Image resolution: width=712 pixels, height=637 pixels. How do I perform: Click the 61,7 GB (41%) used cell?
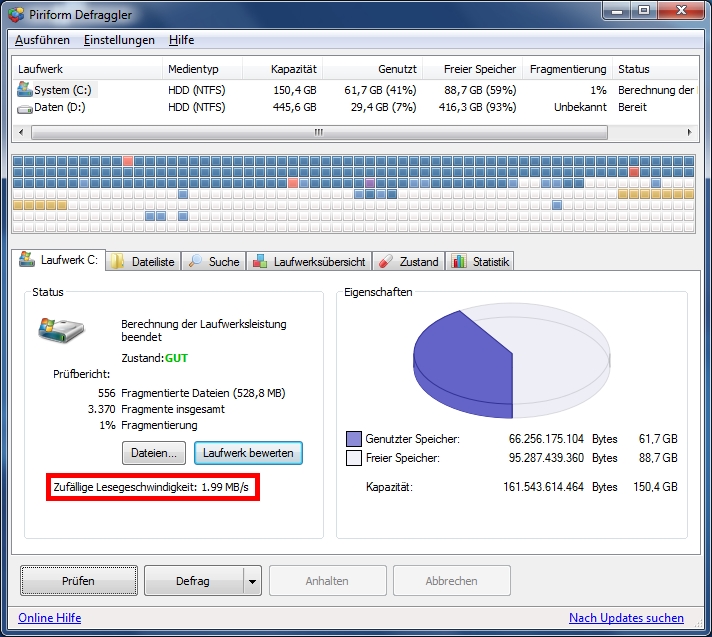[x=380, y=90]
